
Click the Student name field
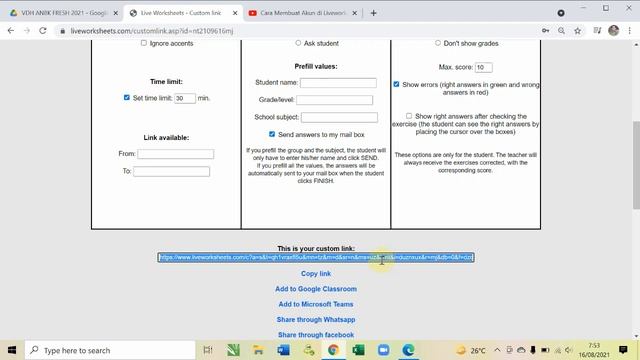338,83
